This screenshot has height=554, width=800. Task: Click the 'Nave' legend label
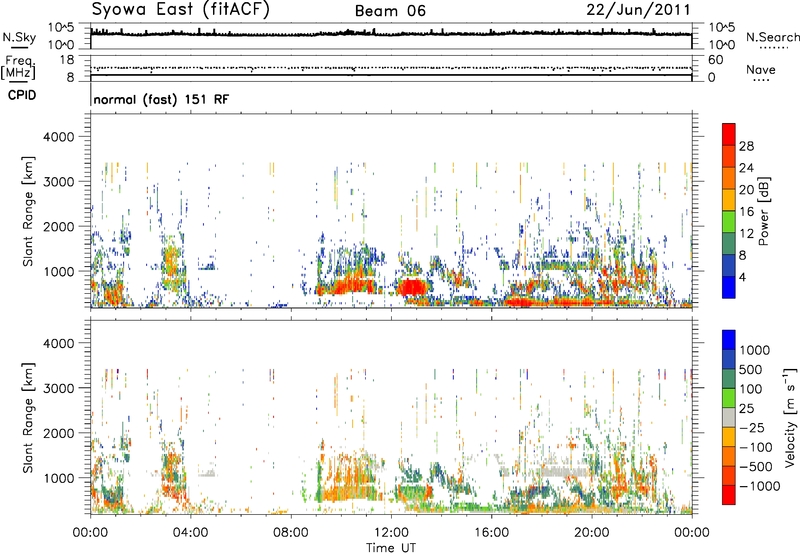point(761,69)
